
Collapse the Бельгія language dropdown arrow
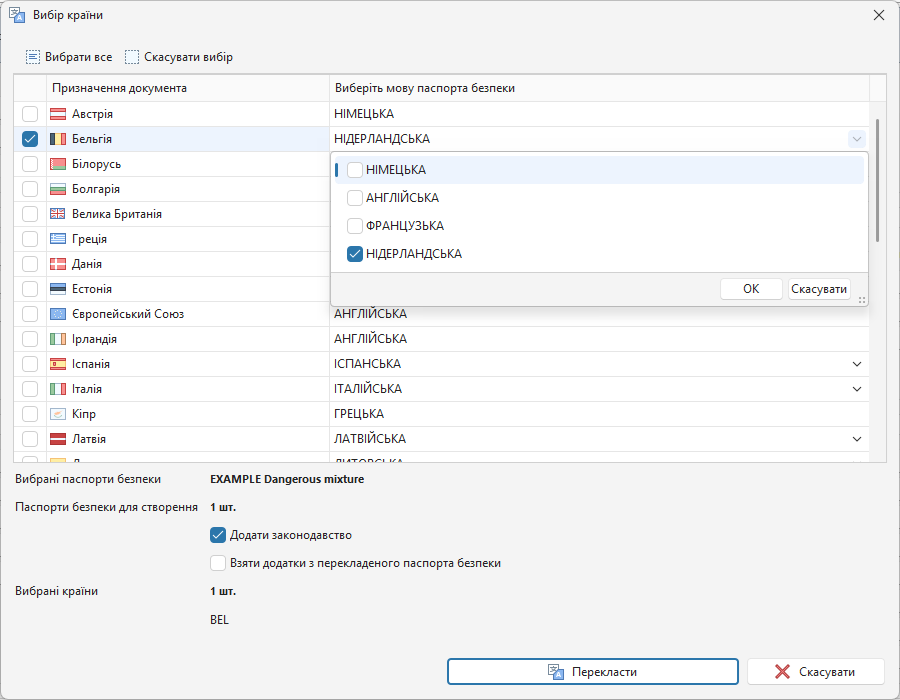point(856,139)
